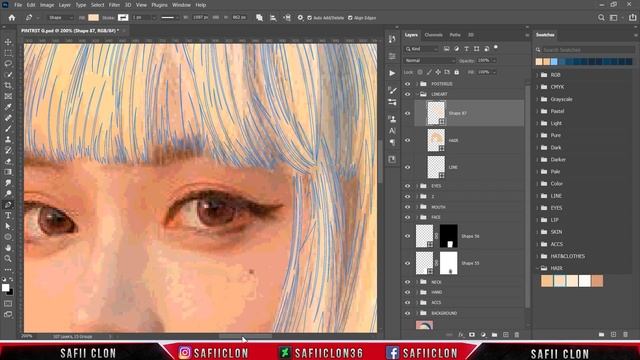The width and height of the screenshot is (640, 360).
Task: Lock layer position icon
Action: point(438,72)
